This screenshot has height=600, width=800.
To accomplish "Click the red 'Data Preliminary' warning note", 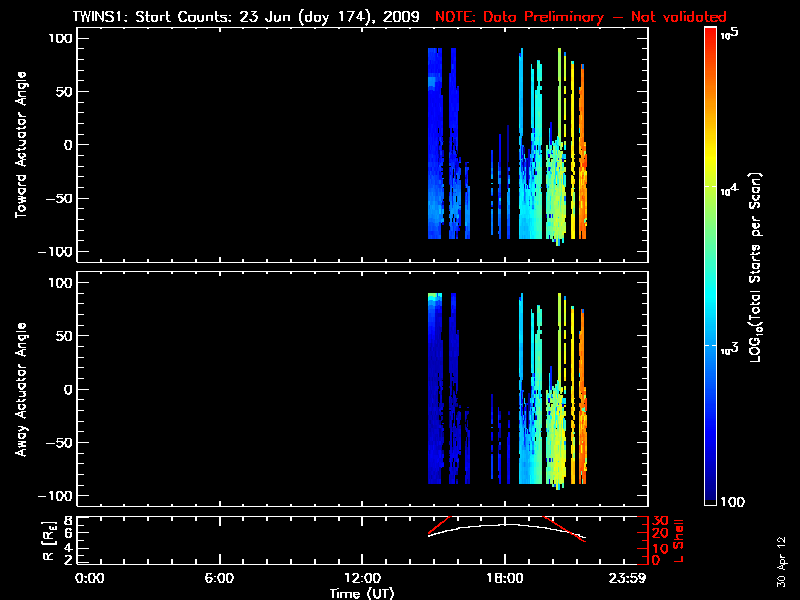I will click(581, 17).
